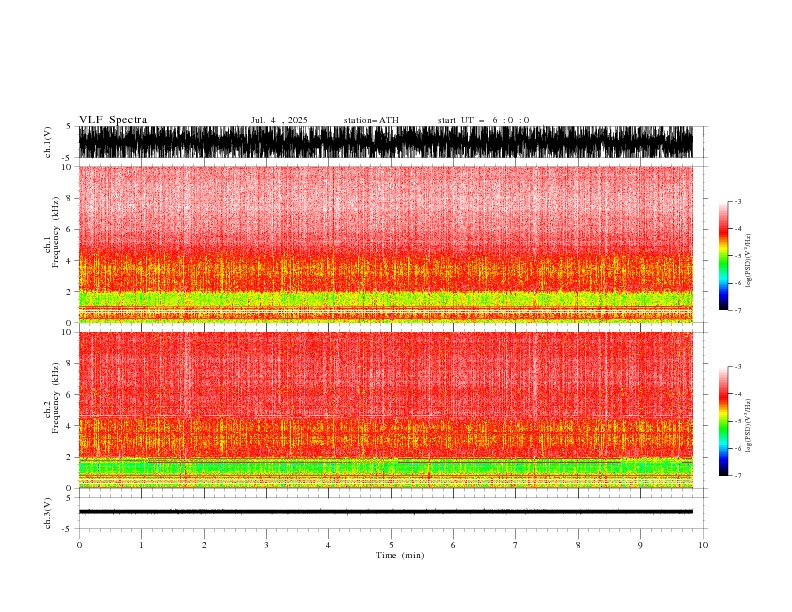Click the "2" kHz tick of ch.1 spectrogram
This screenshot has width=792, height=612.
[69, 292]
